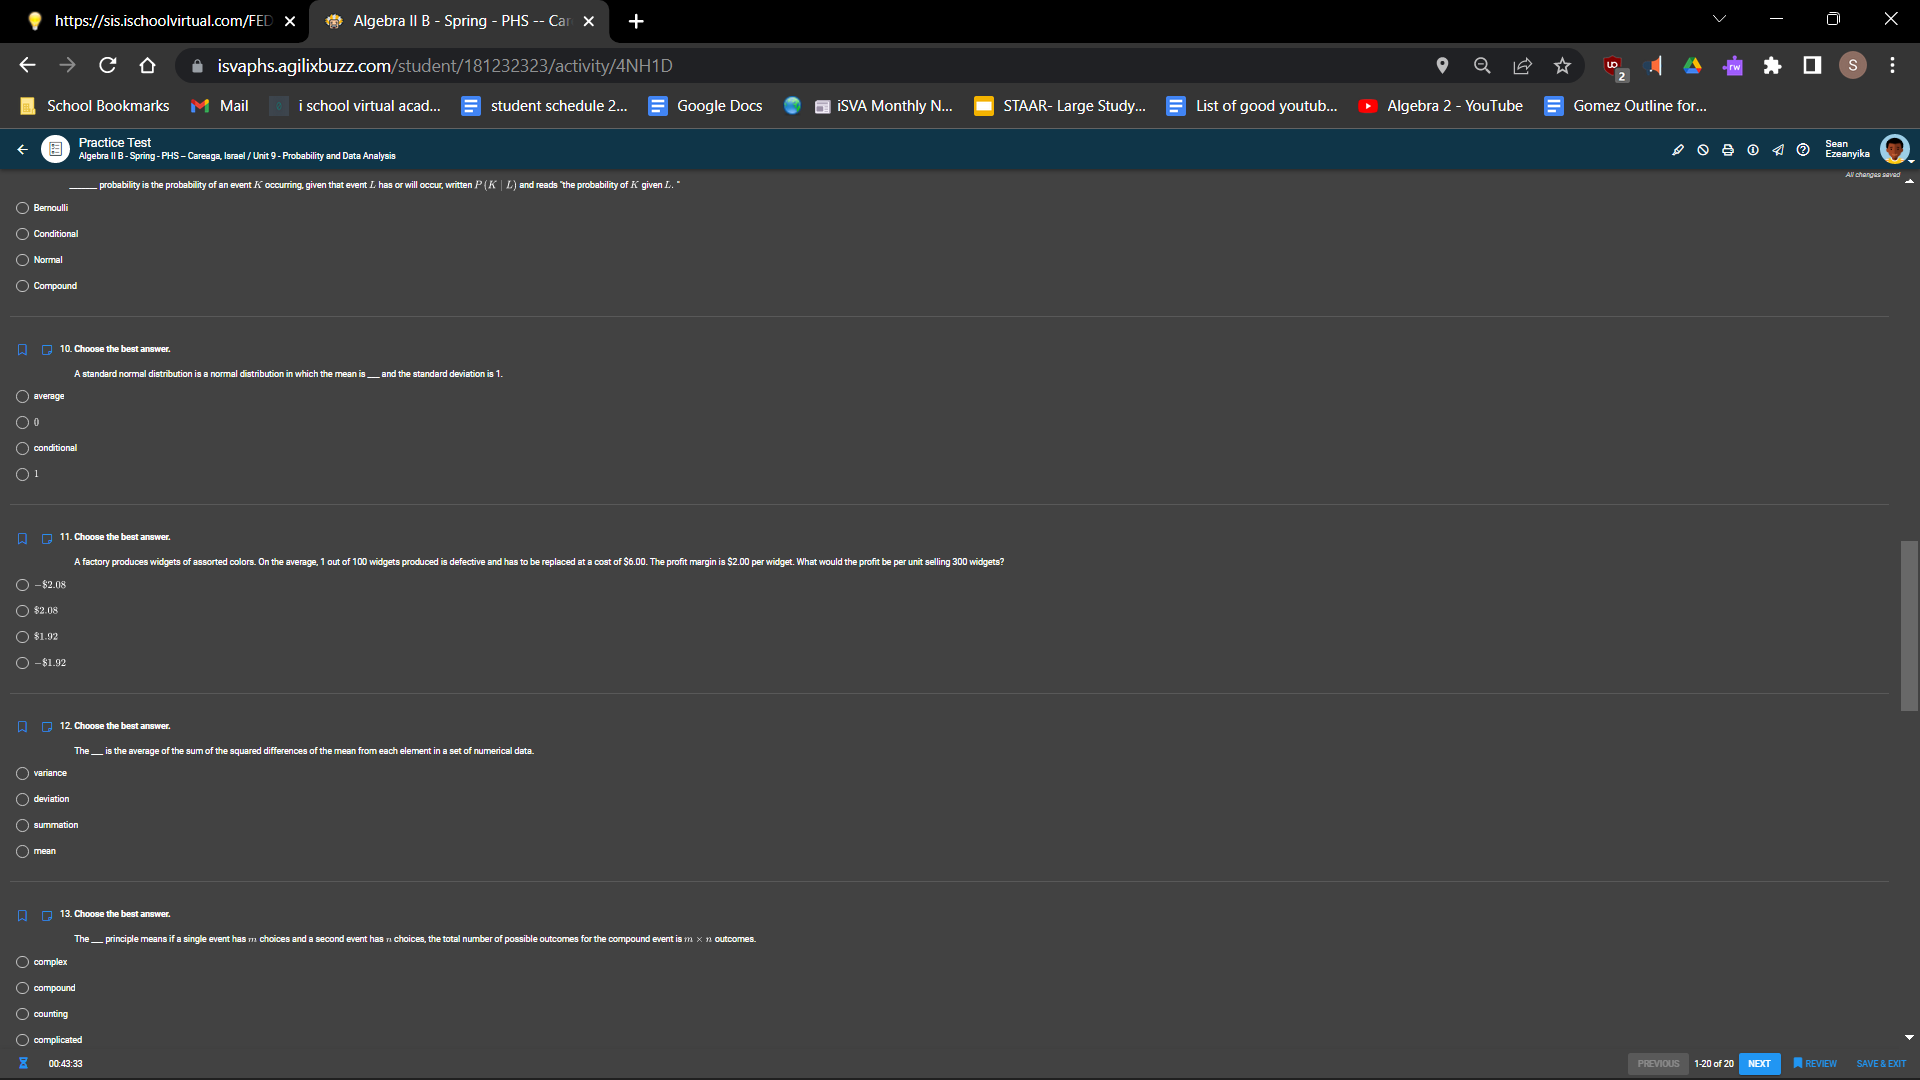Open the Algebra 2 - YouTube bookmark
This screenshot has height=1080, width=1920.
1441,106
